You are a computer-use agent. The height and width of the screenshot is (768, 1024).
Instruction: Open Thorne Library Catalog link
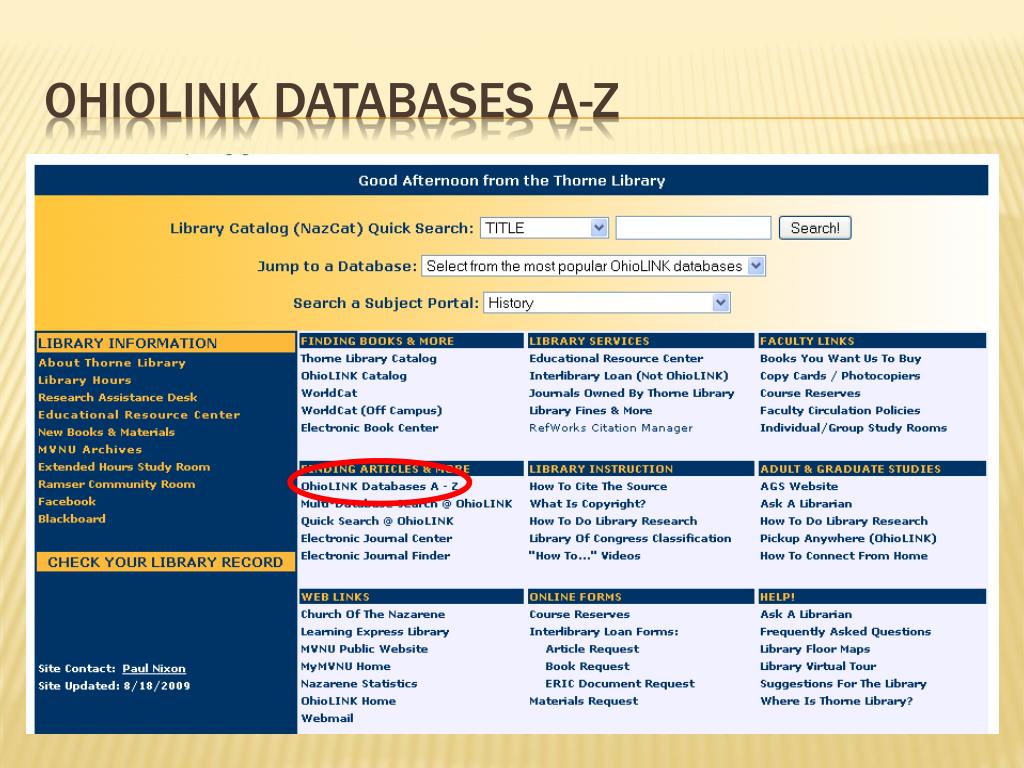click(x=368, y=359)
